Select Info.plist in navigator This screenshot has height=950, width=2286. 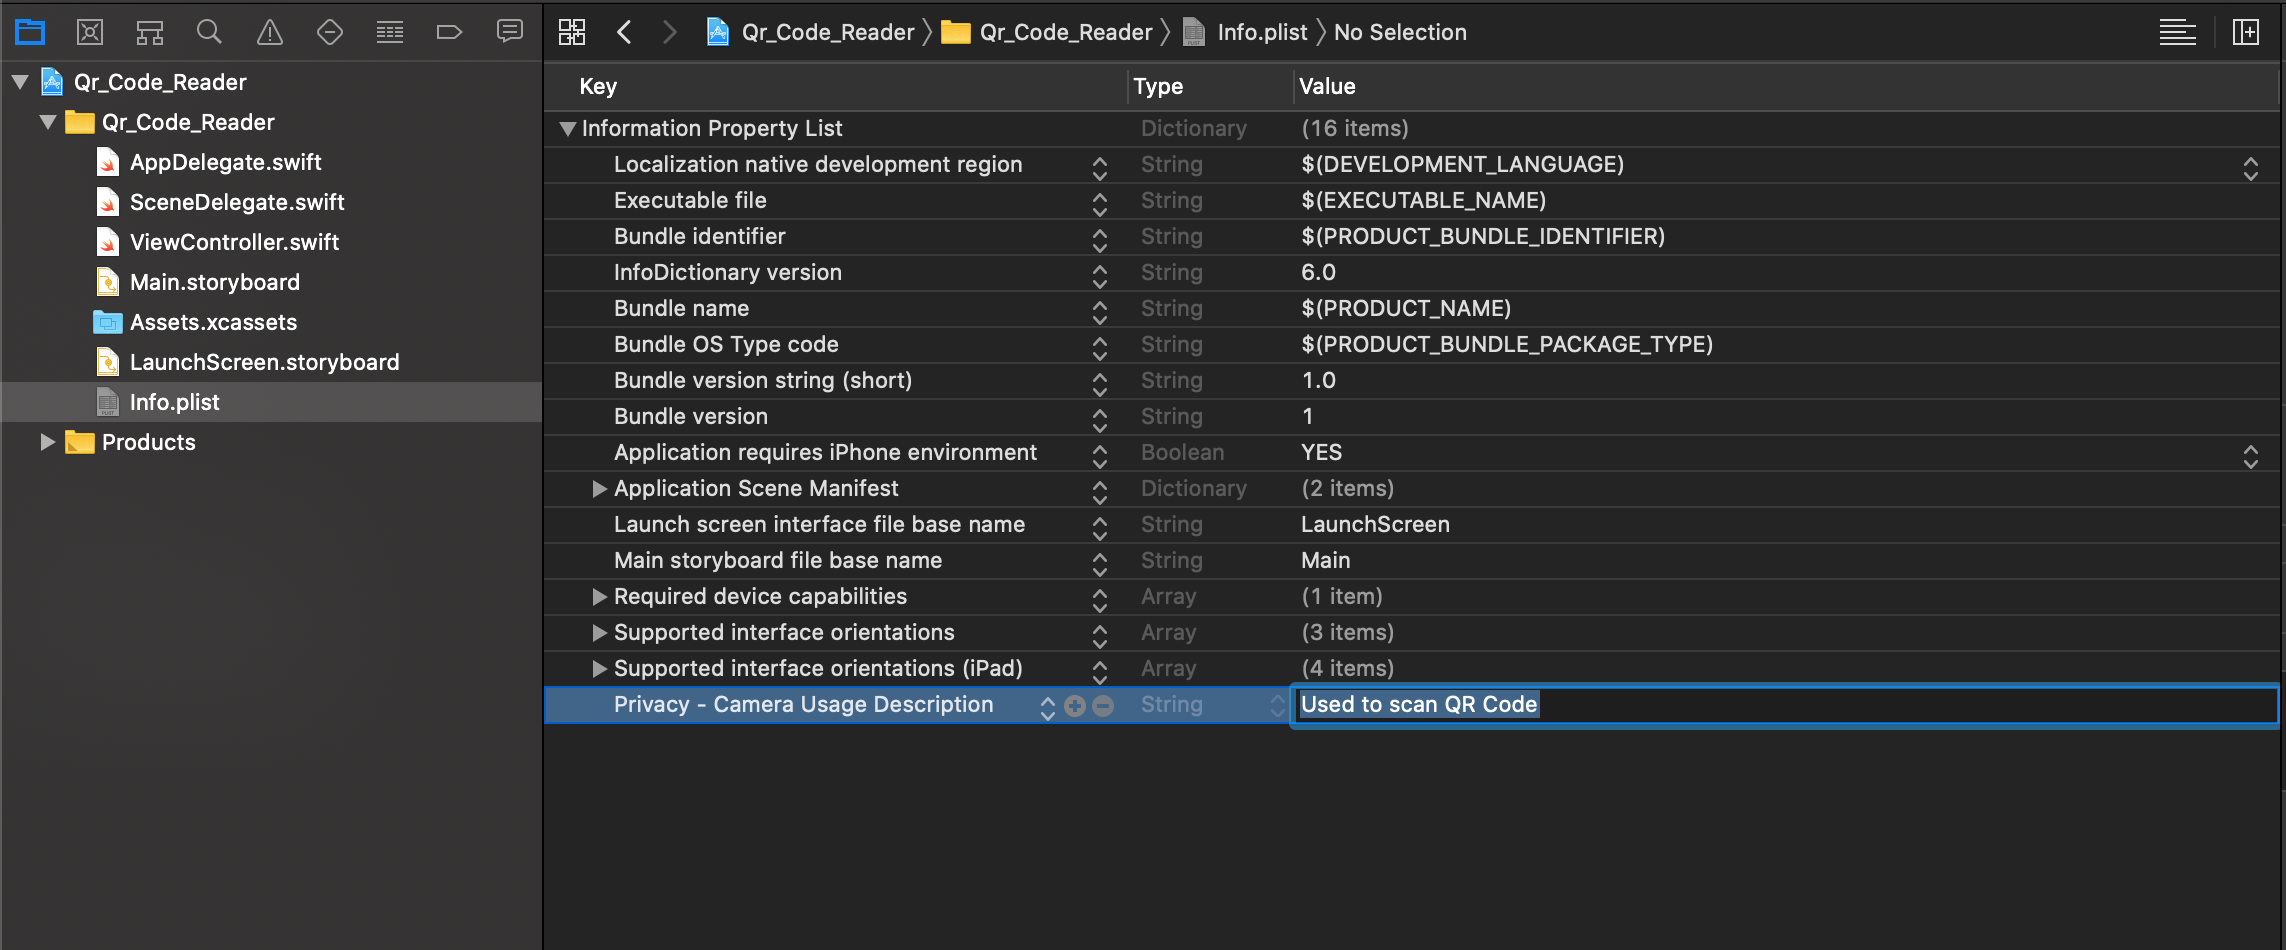174,402
